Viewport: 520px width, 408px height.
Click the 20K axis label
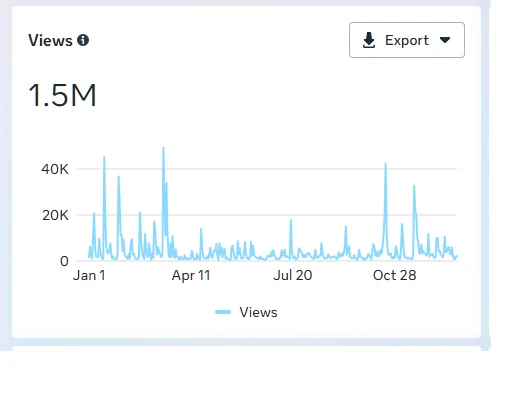tap(55, 215)
